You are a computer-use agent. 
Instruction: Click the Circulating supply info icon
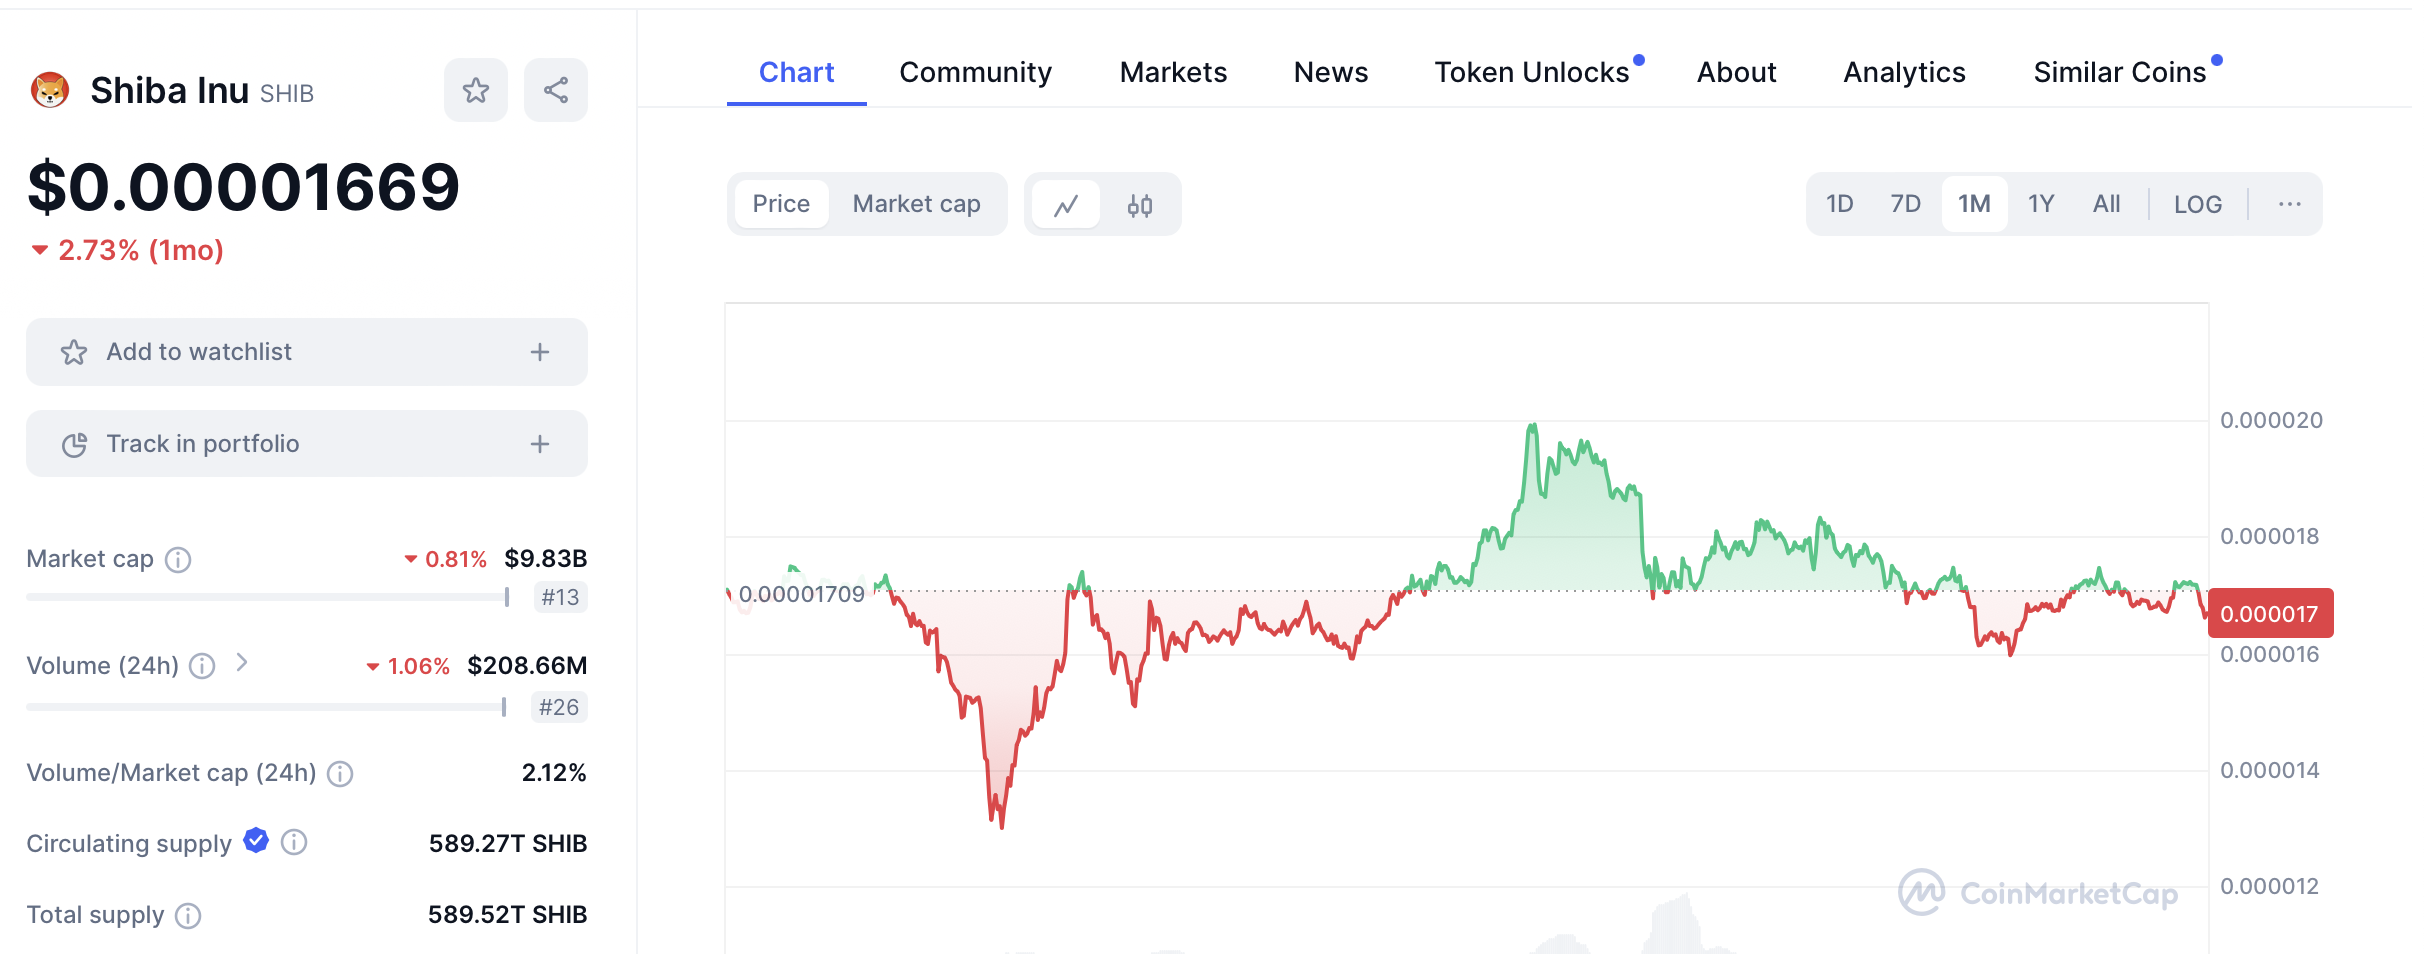tap(294, 843)
